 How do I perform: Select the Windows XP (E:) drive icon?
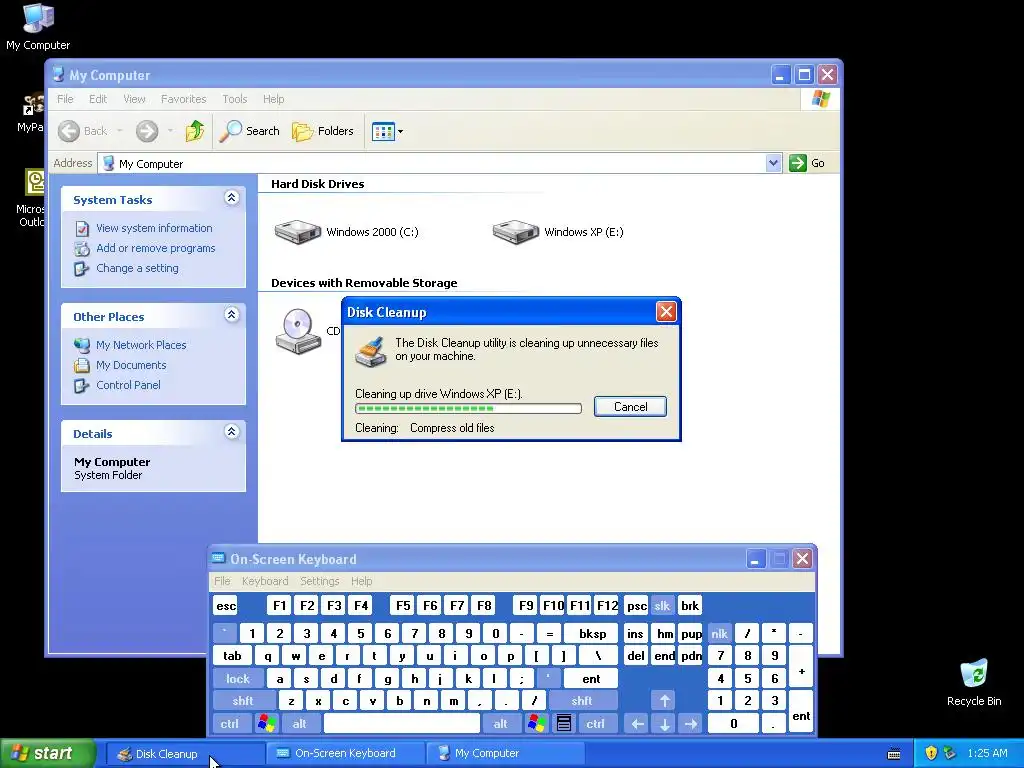[515, 232]
